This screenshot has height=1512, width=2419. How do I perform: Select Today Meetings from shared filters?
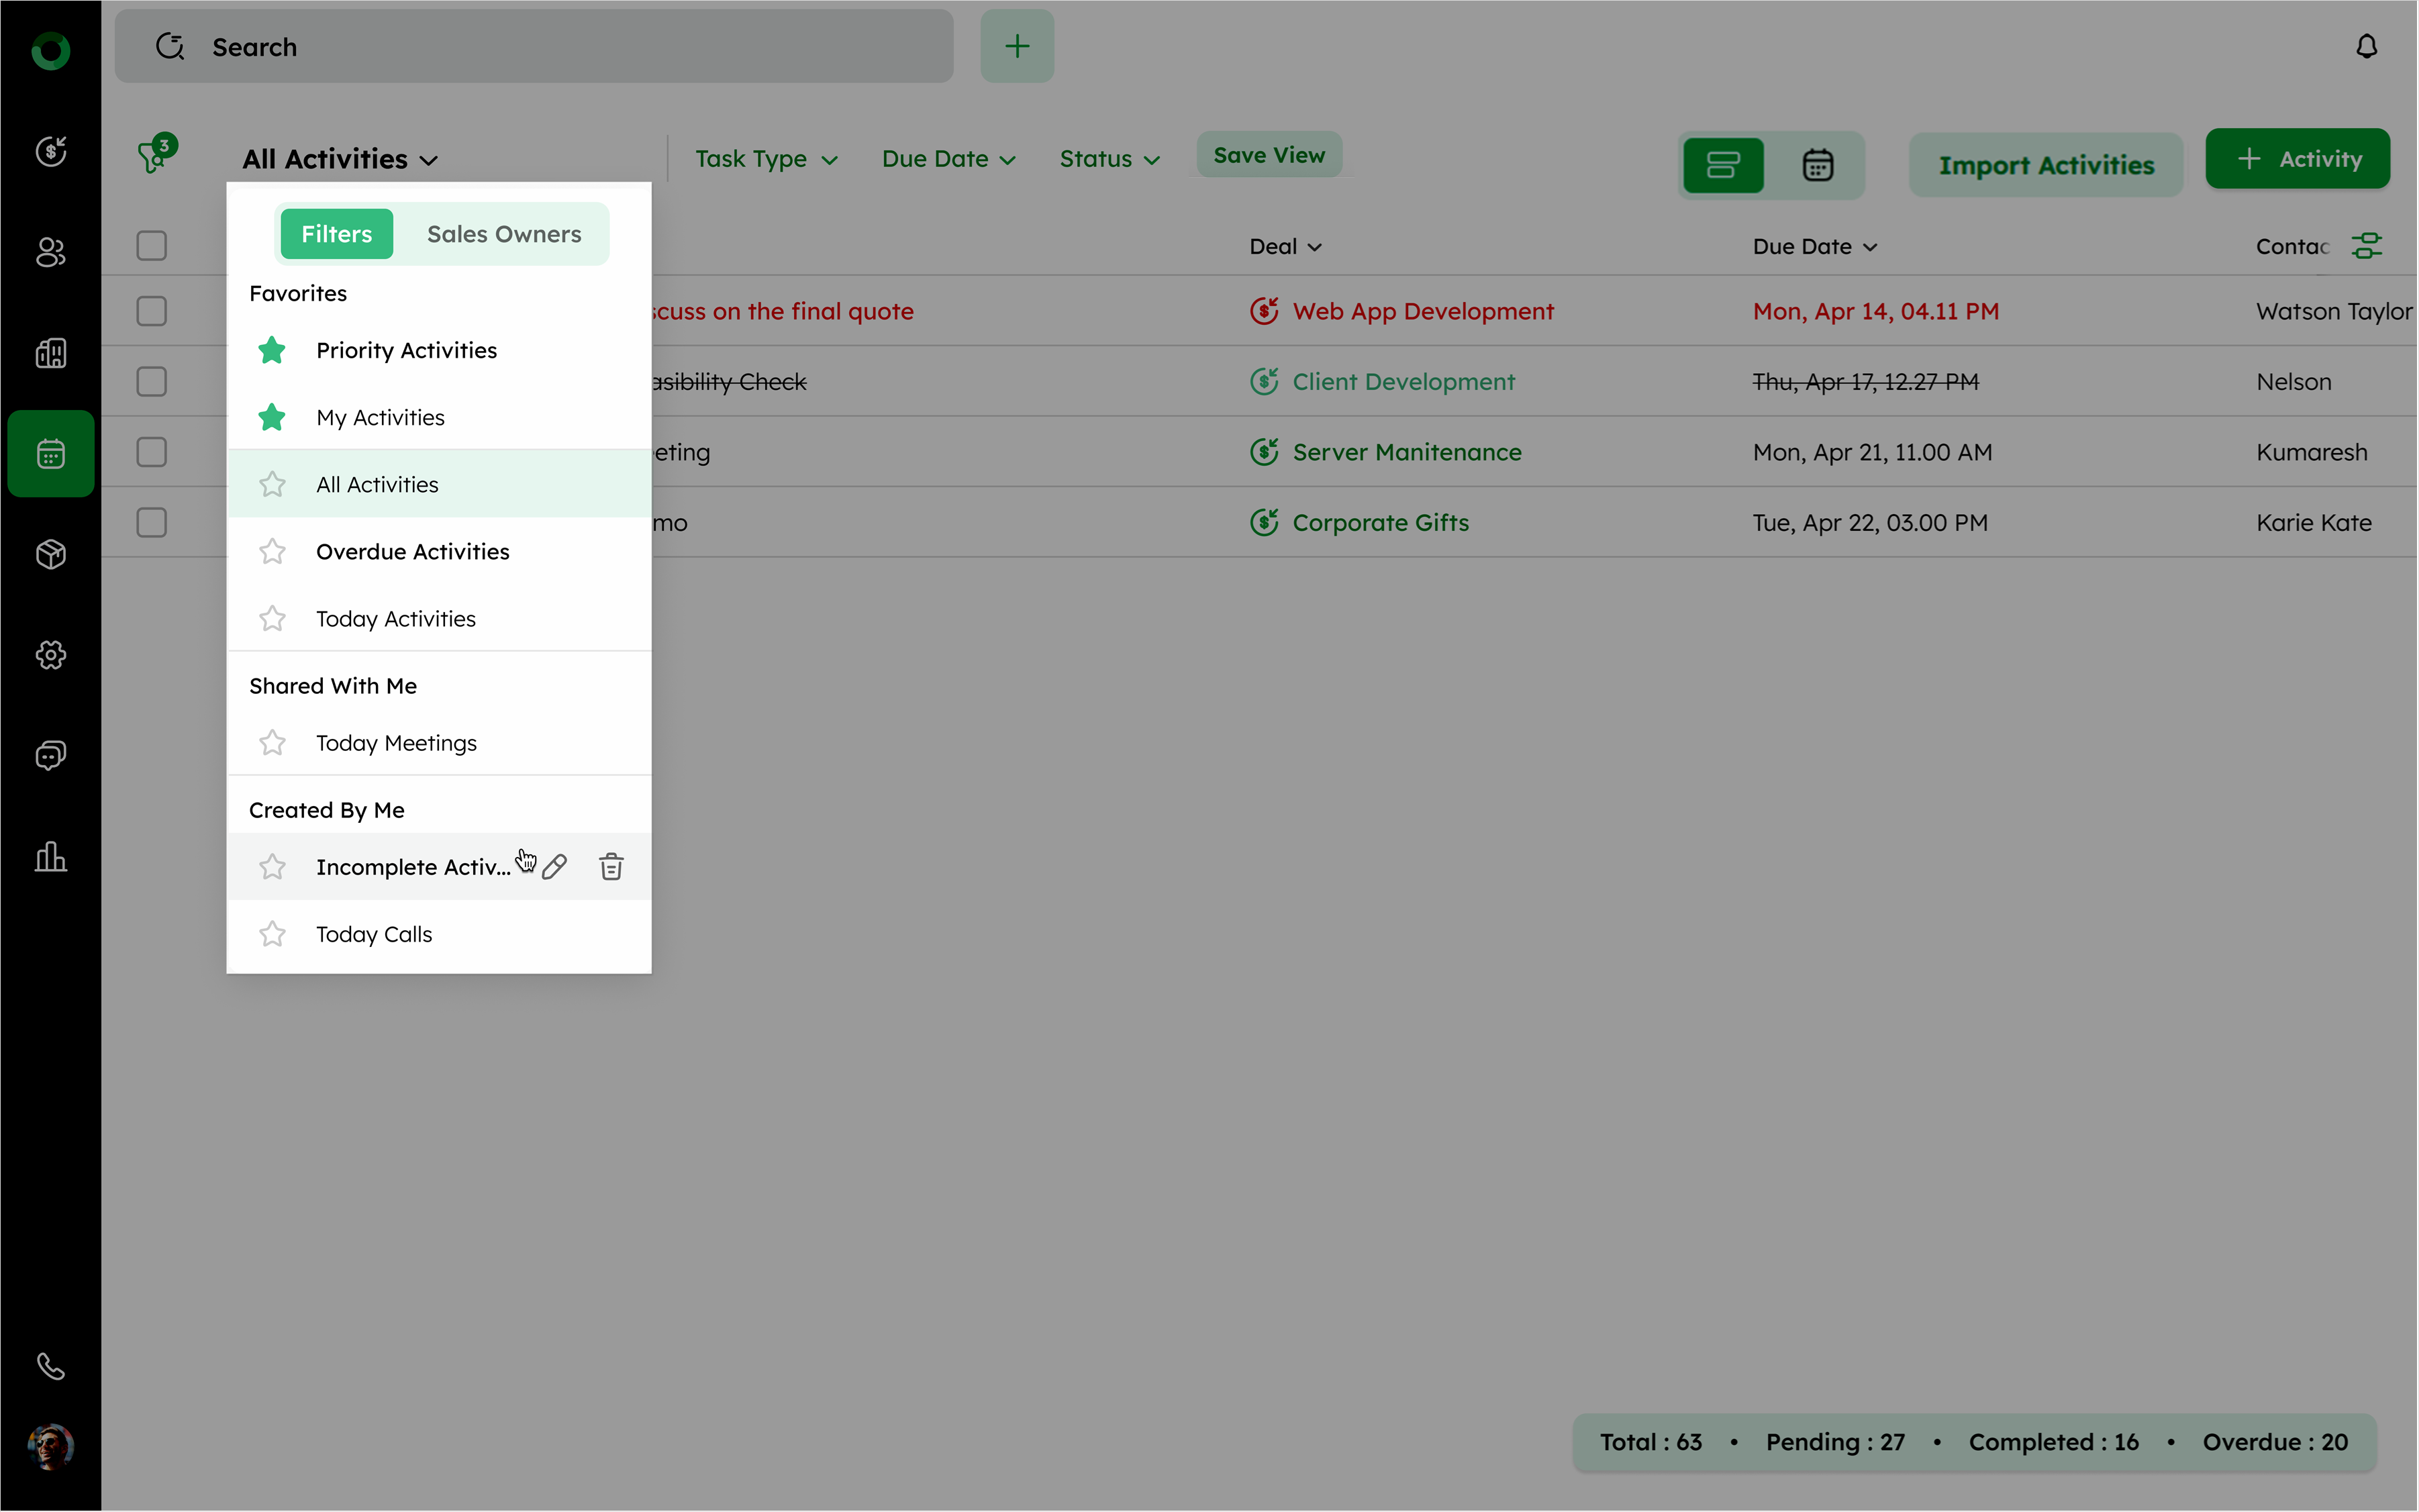tap(396, 743)
